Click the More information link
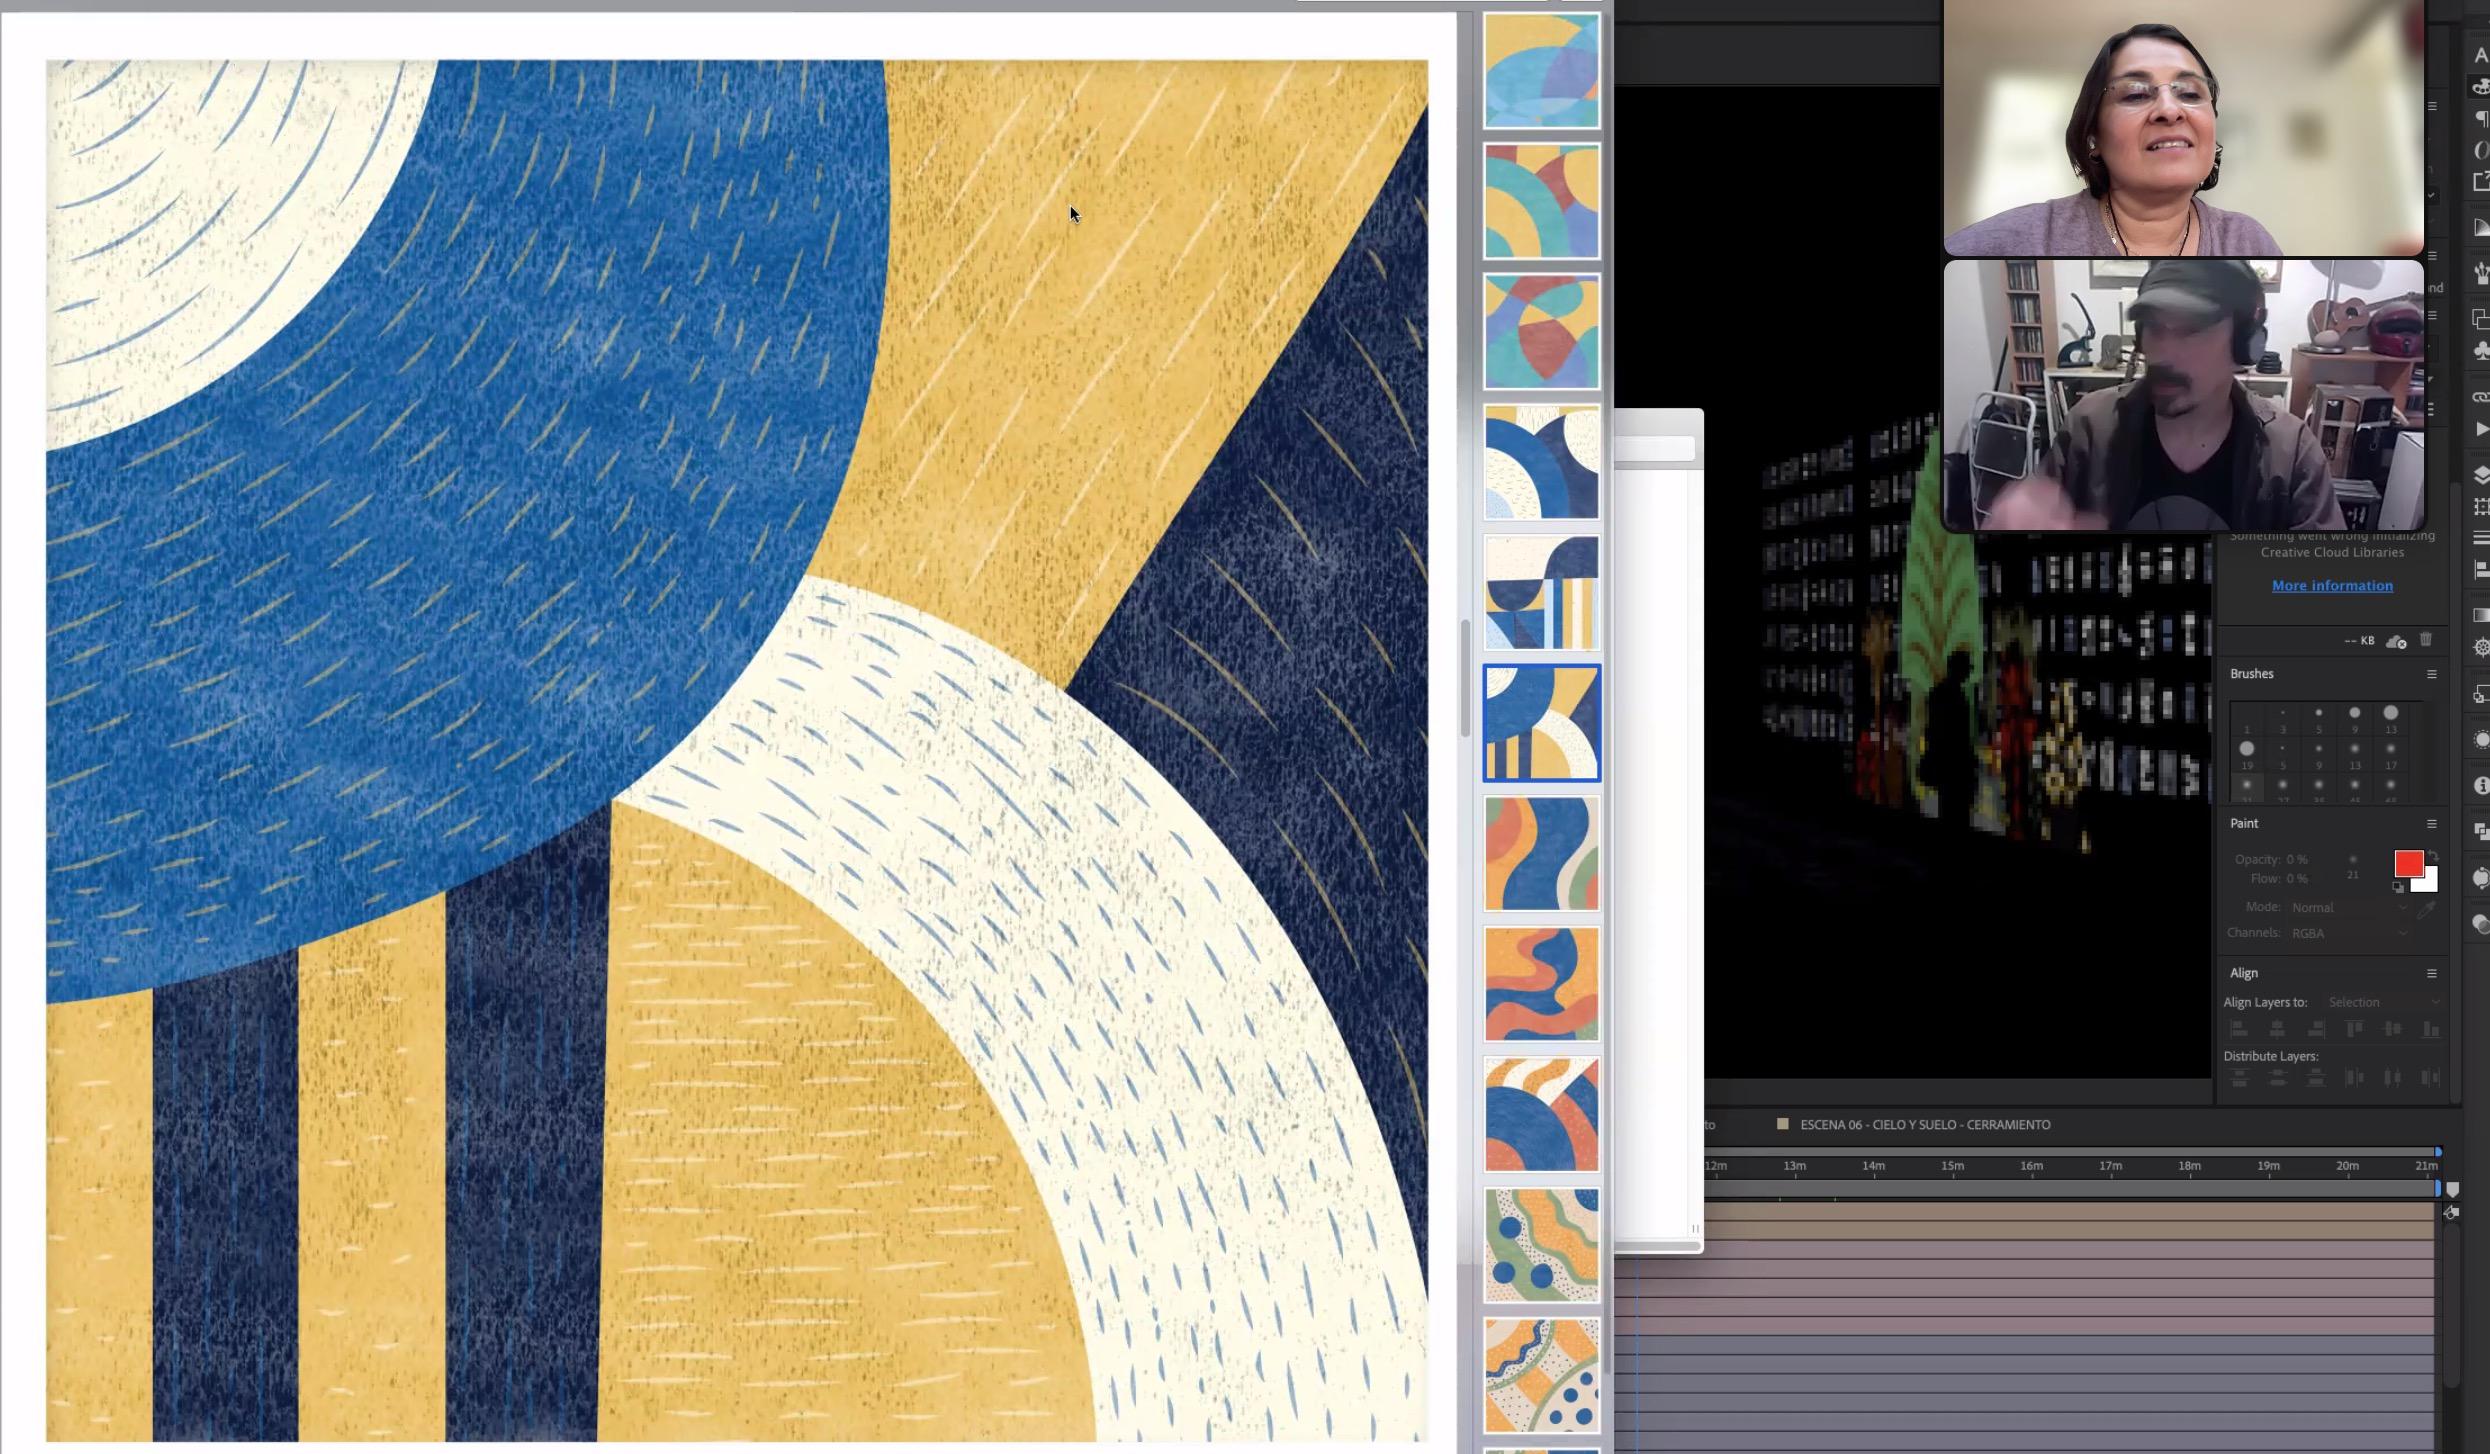The width and height of the screenshot is (2490, 1454). [x=2332, y=586]
